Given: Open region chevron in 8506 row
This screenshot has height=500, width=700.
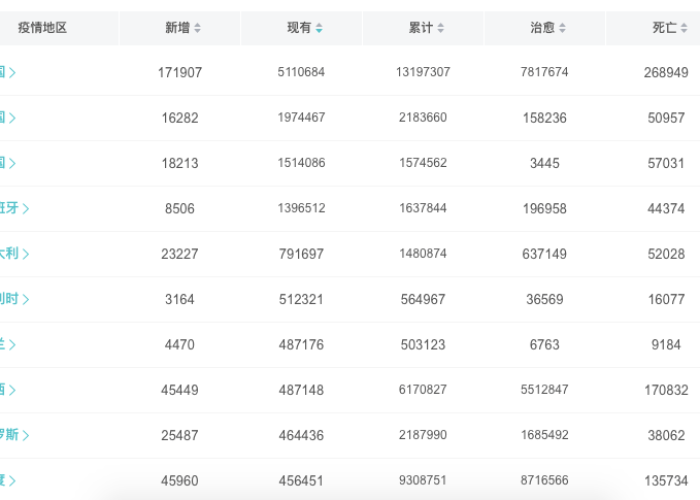Looking at the screenshot, I should (x=26, y=208).
